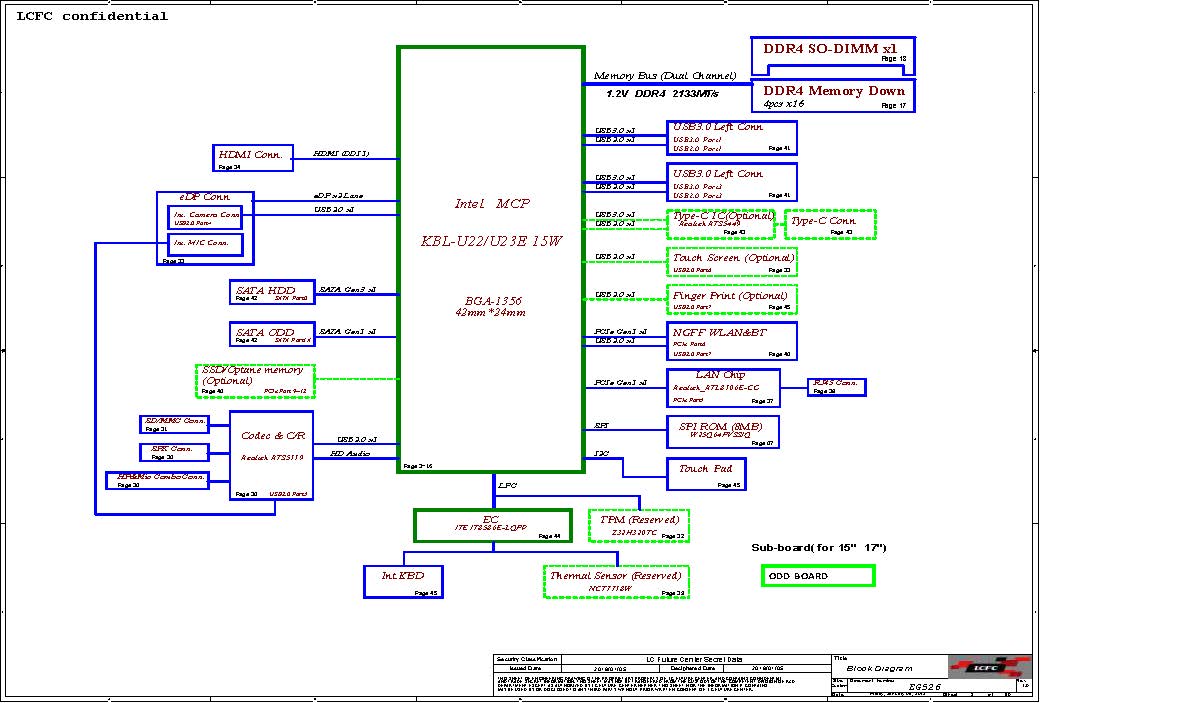Click the "Memory Bus (Dual Channel)" label
Viewport: 1193px width, 703px height.
tap(664, 75)
